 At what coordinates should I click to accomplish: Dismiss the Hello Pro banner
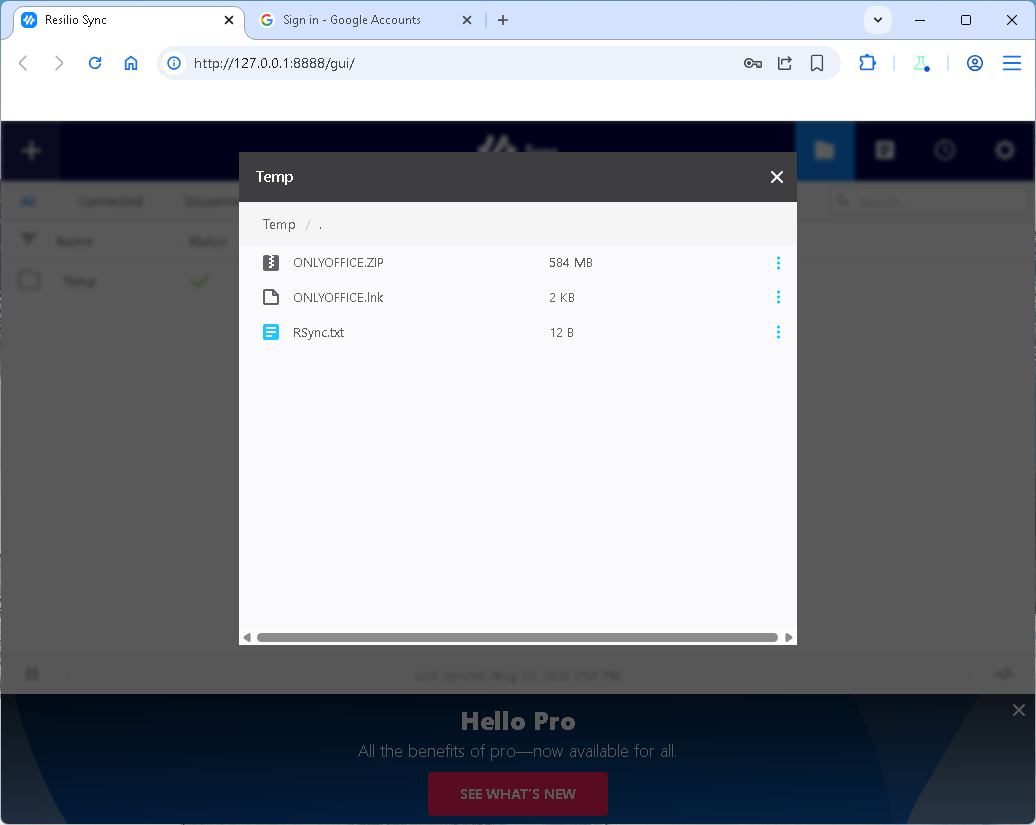coord(1019,710)
